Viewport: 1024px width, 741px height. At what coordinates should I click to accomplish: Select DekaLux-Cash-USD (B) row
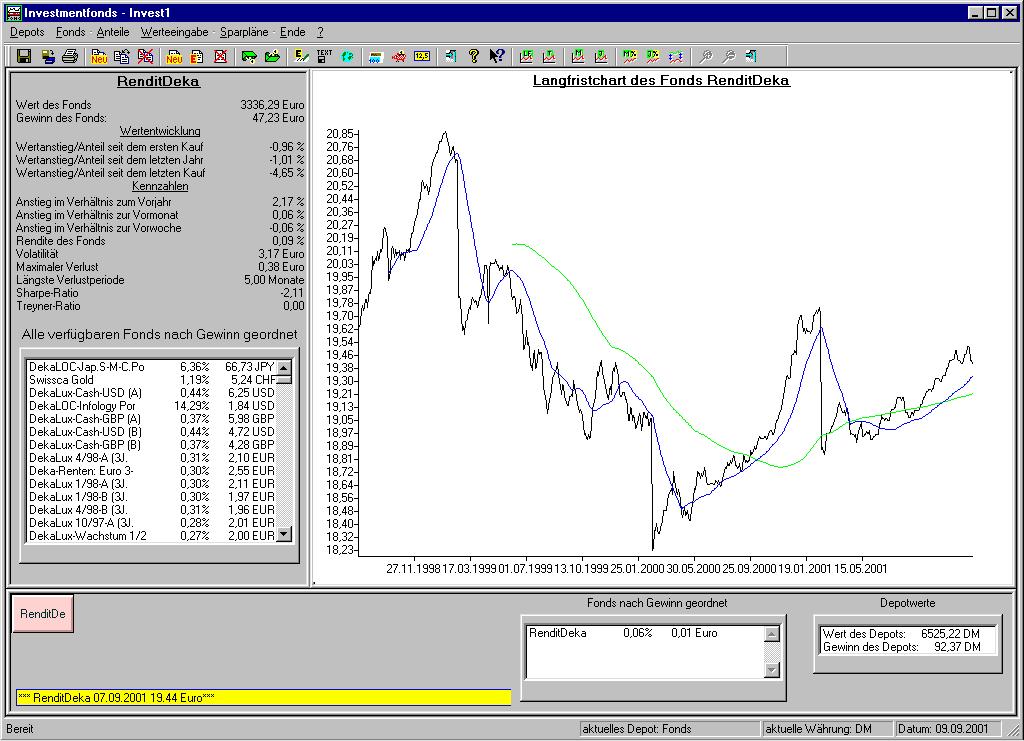pyautogui.click(x=152, y=432)
